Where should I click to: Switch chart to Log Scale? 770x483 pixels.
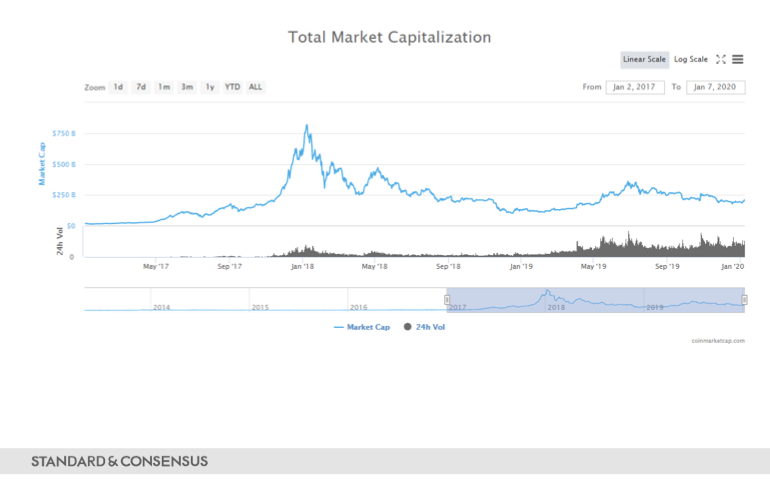(690, 59)
